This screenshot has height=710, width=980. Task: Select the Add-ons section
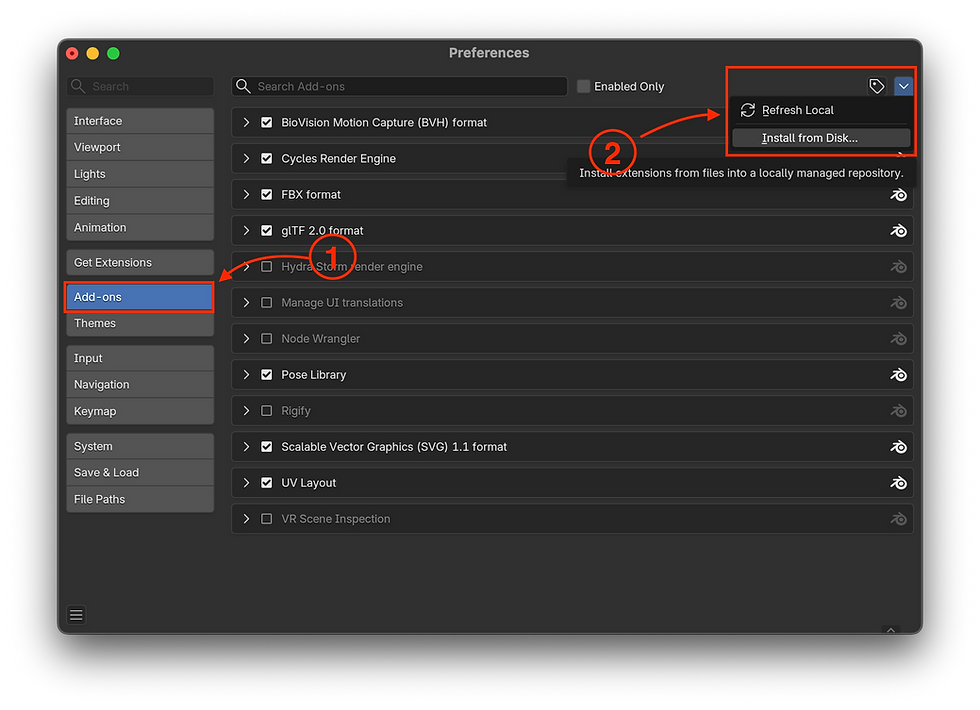(x=140, y=298)
